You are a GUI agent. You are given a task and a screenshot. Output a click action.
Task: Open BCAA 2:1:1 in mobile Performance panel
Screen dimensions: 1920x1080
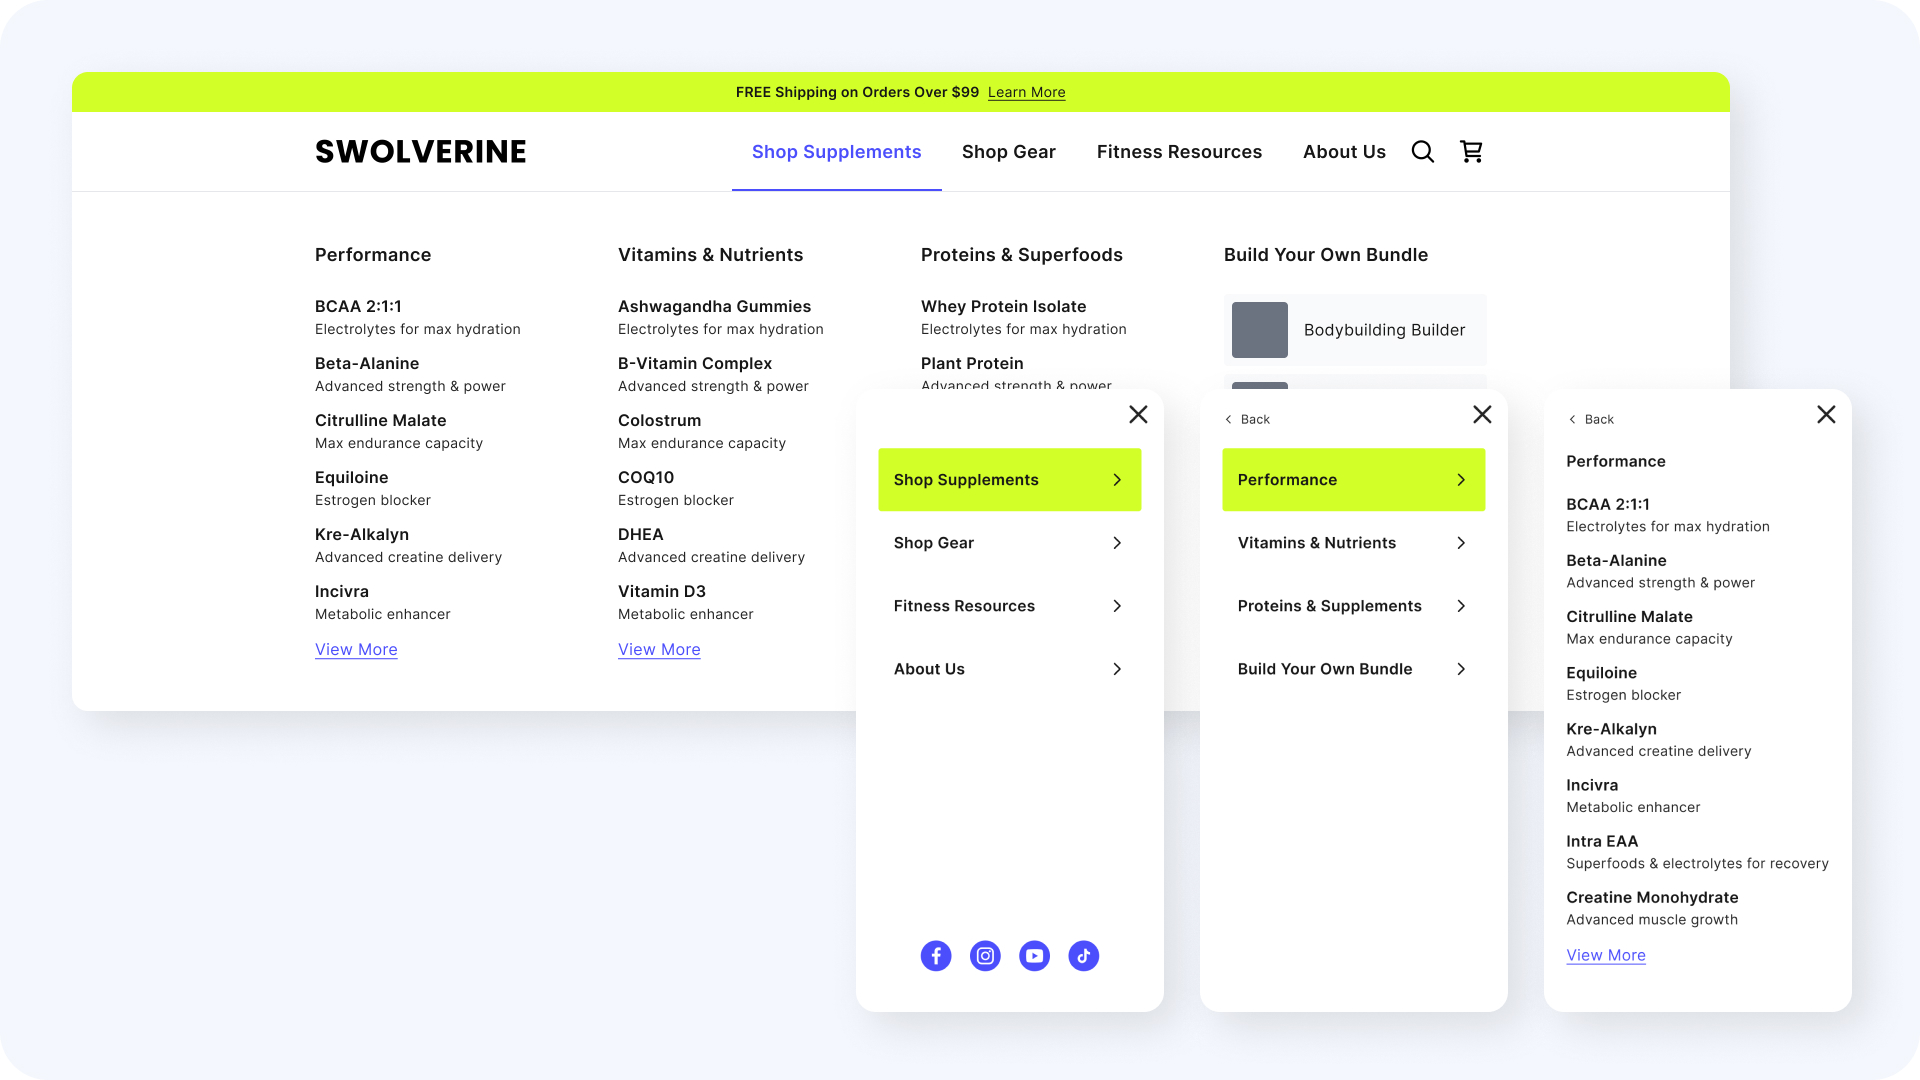pyautogui.click(x=1668, y=515)
